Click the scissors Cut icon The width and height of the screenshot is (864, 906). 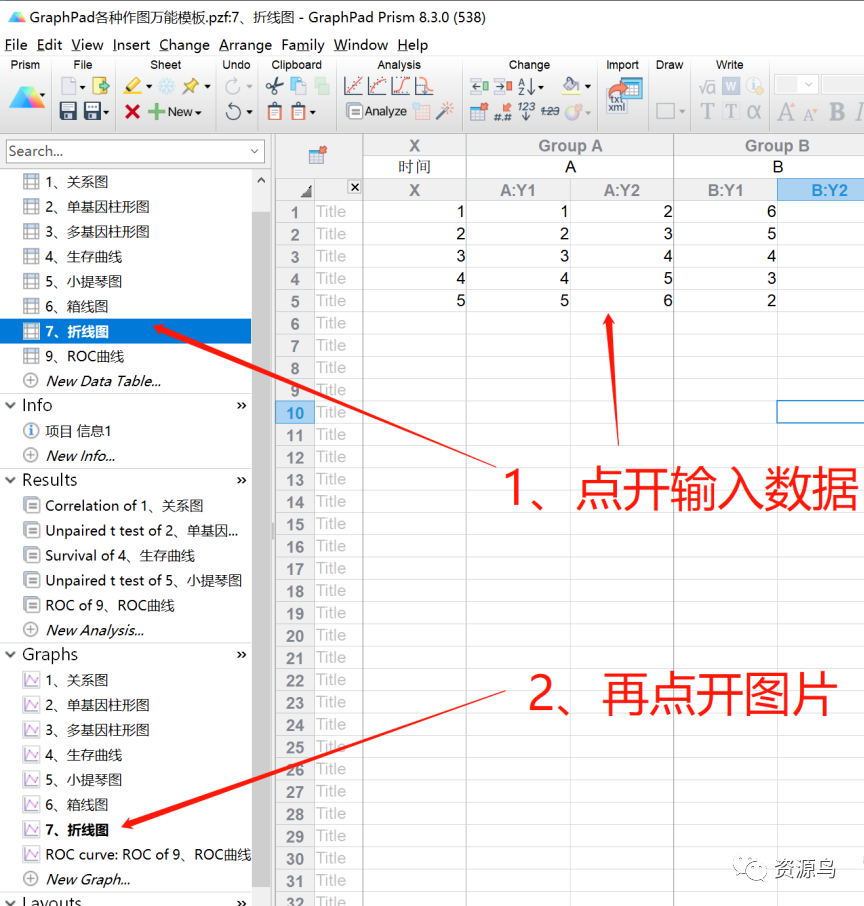(275, 87)
